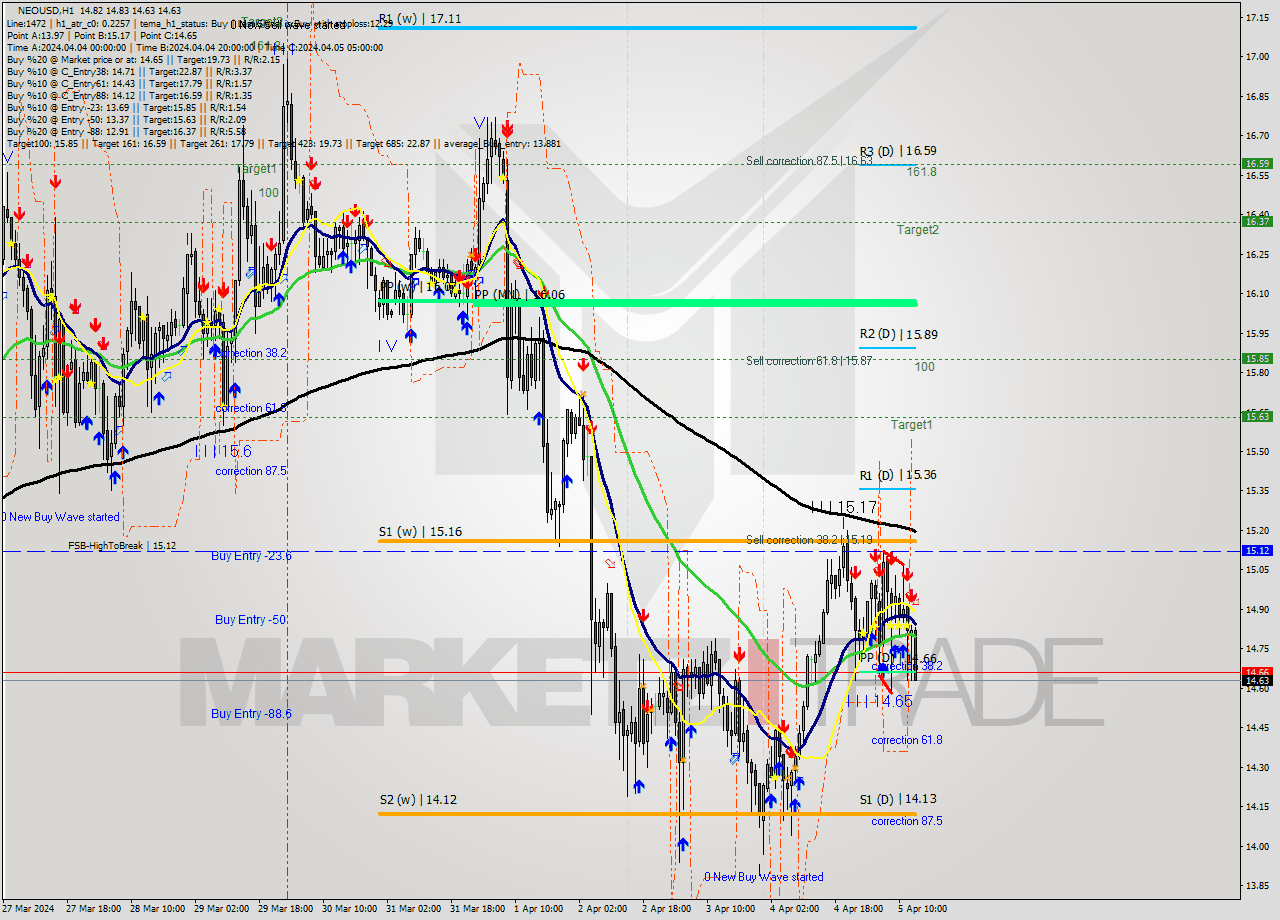This screenshot has height=920, width=1280.
Task: Select the green 15.85 price tag
Action: 1257,358
